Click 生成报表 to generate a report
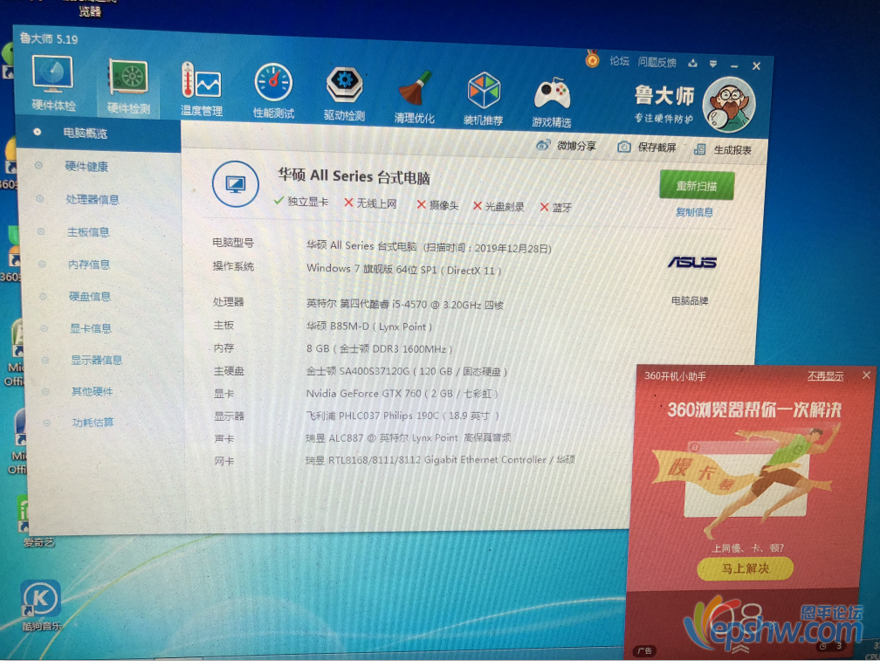This screenshot has height=661, width=880. [723, 149]
